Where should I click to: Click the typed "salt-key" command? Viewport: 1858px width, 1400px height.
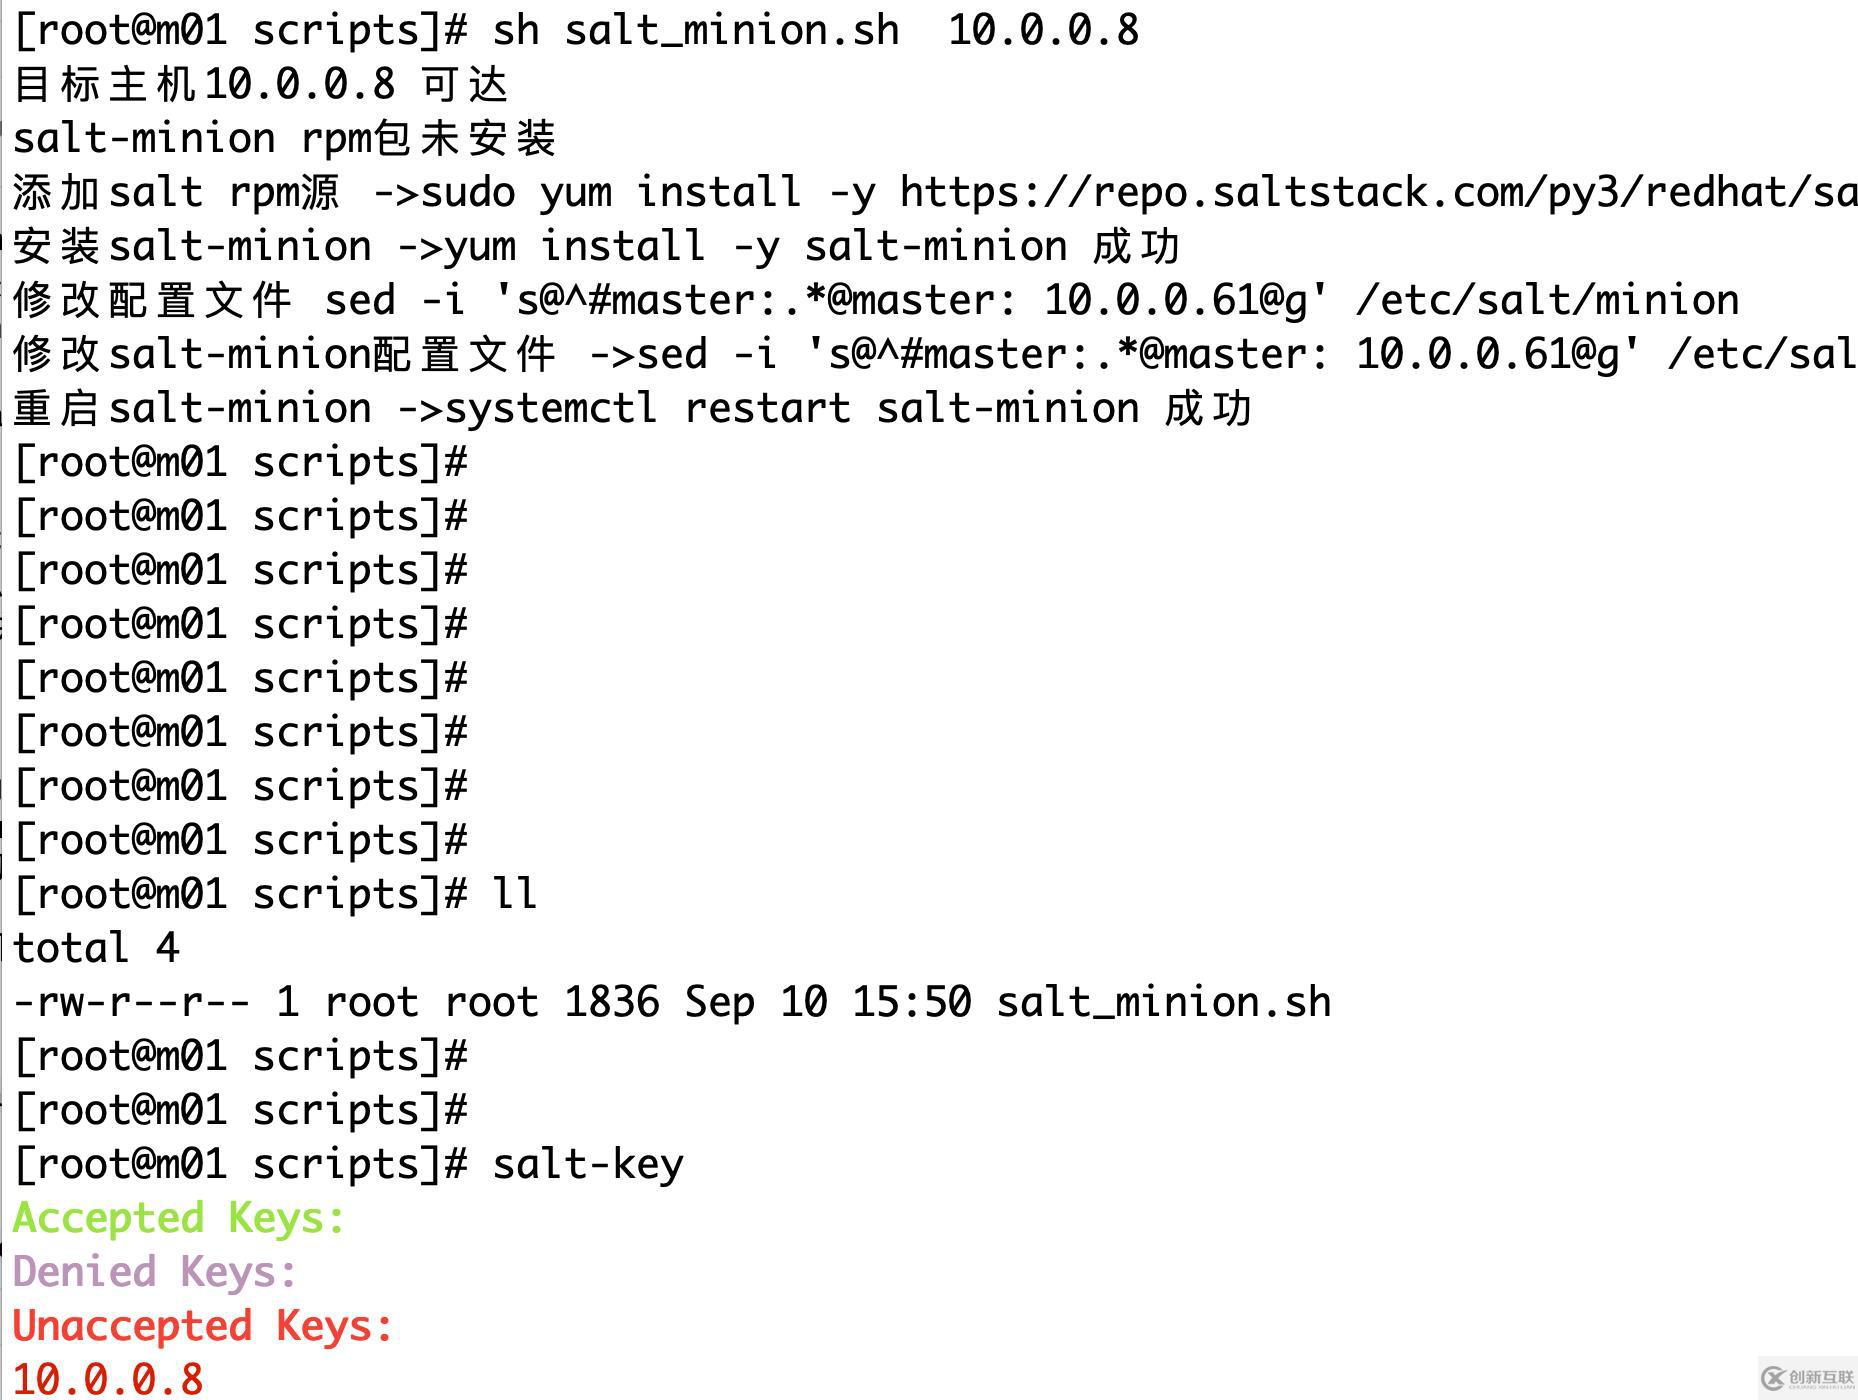pos(588,1164)
